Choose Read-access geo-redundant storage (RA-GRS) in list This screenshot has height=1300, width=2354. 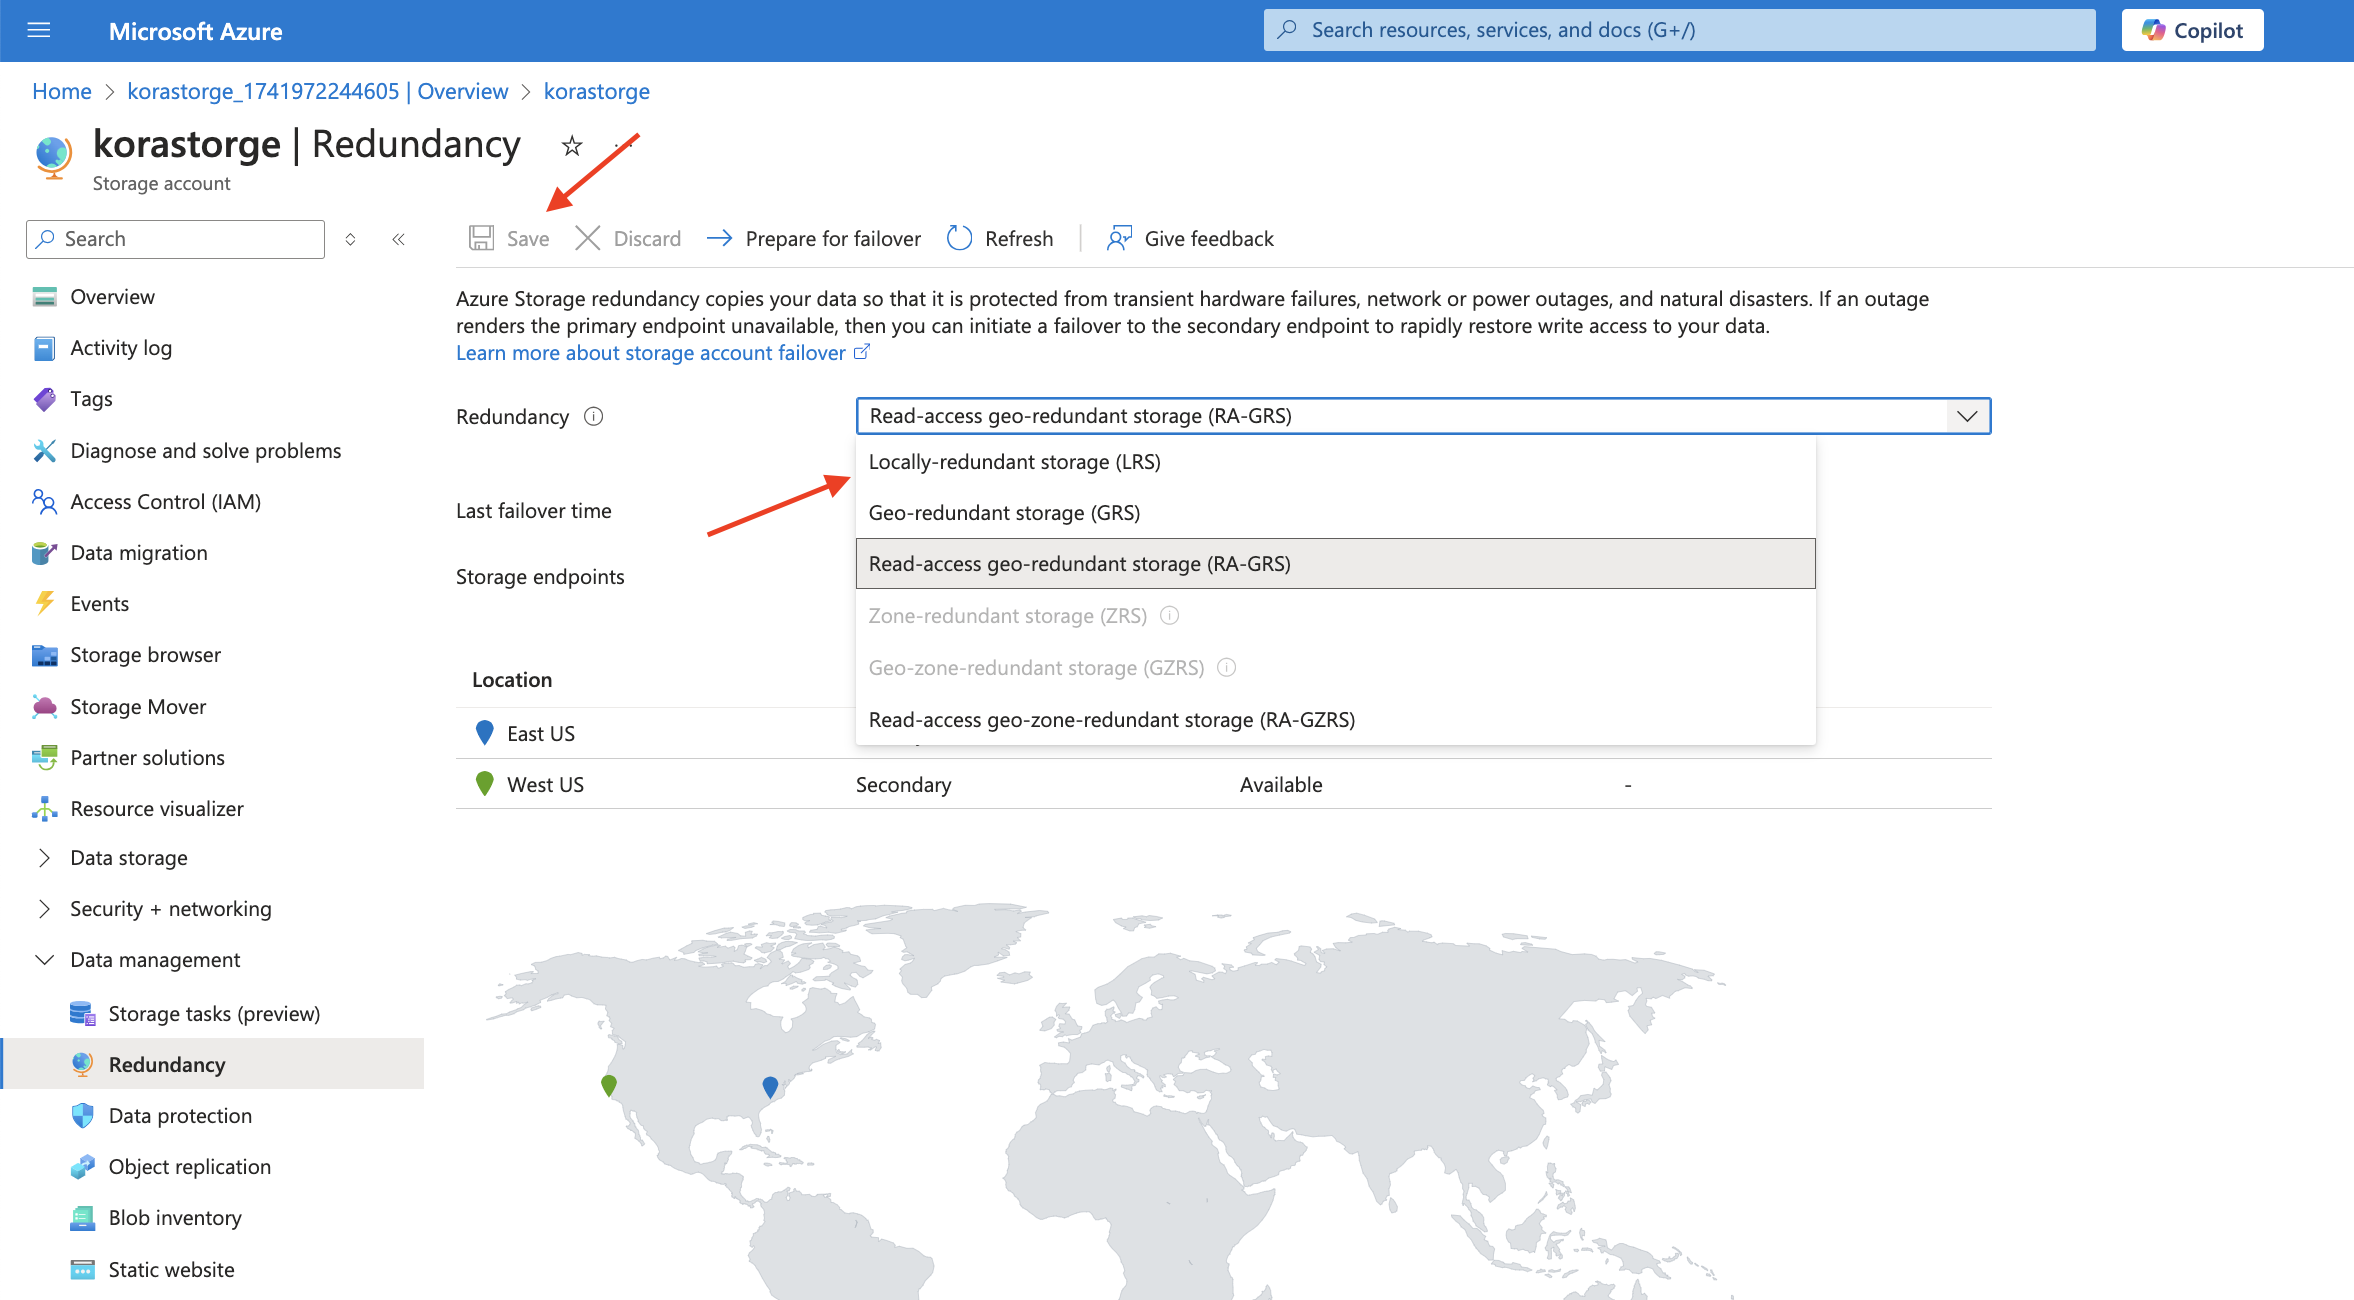coord(1335,564)
